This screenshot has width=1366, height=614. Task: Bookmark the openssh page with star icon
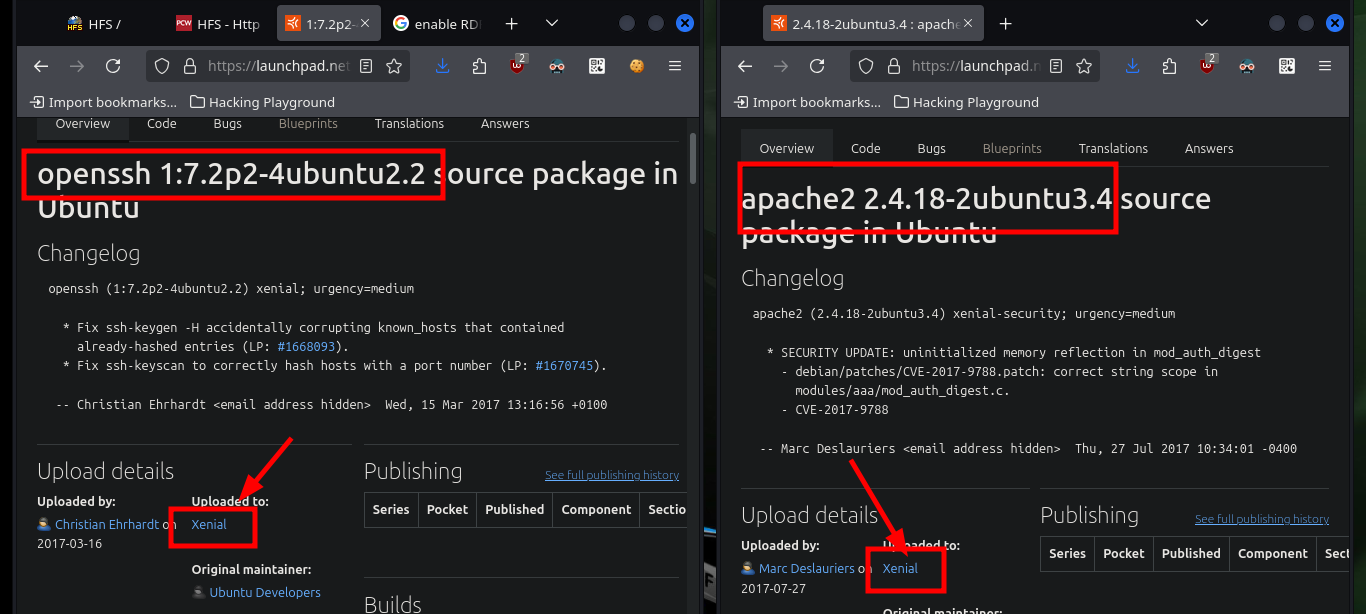point(394,66)
